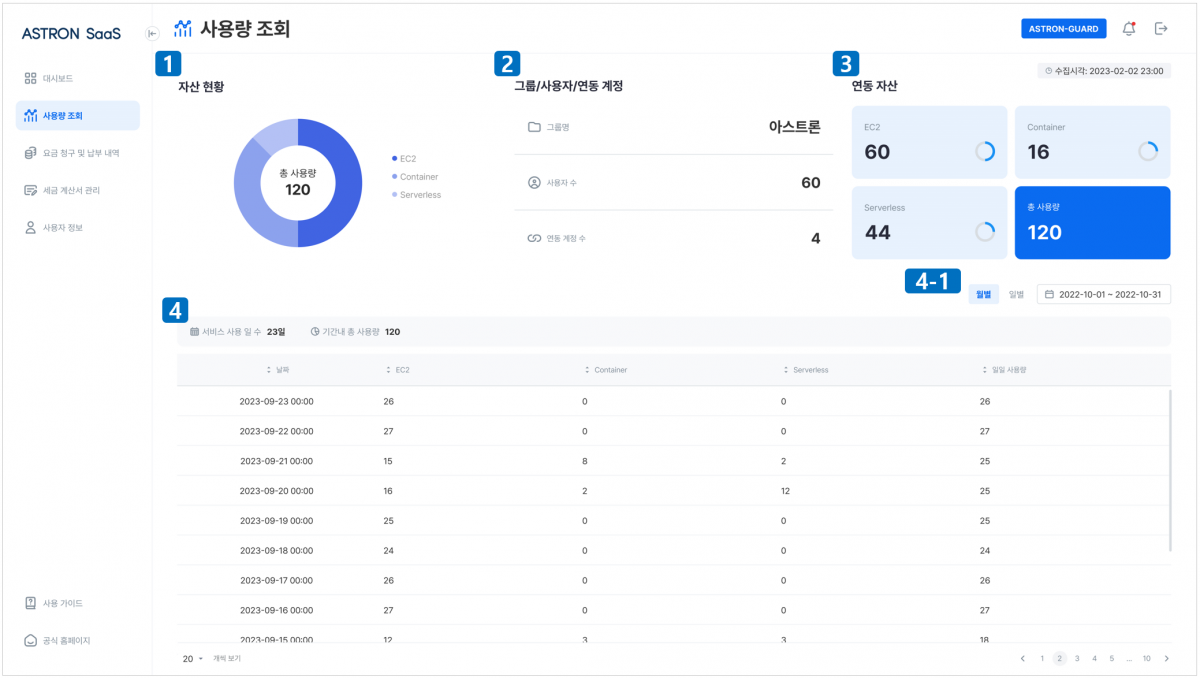Switch to the 일별 view
This screenshot has width=1200, height=678.
1016,294
